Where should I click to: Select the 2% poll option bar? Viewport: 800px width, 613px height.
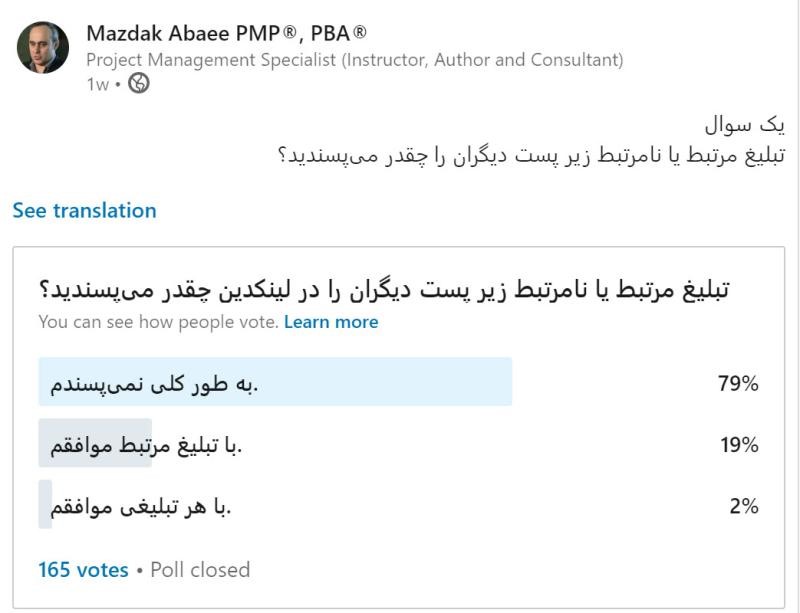pyautogui.click(x=141, y=507)
